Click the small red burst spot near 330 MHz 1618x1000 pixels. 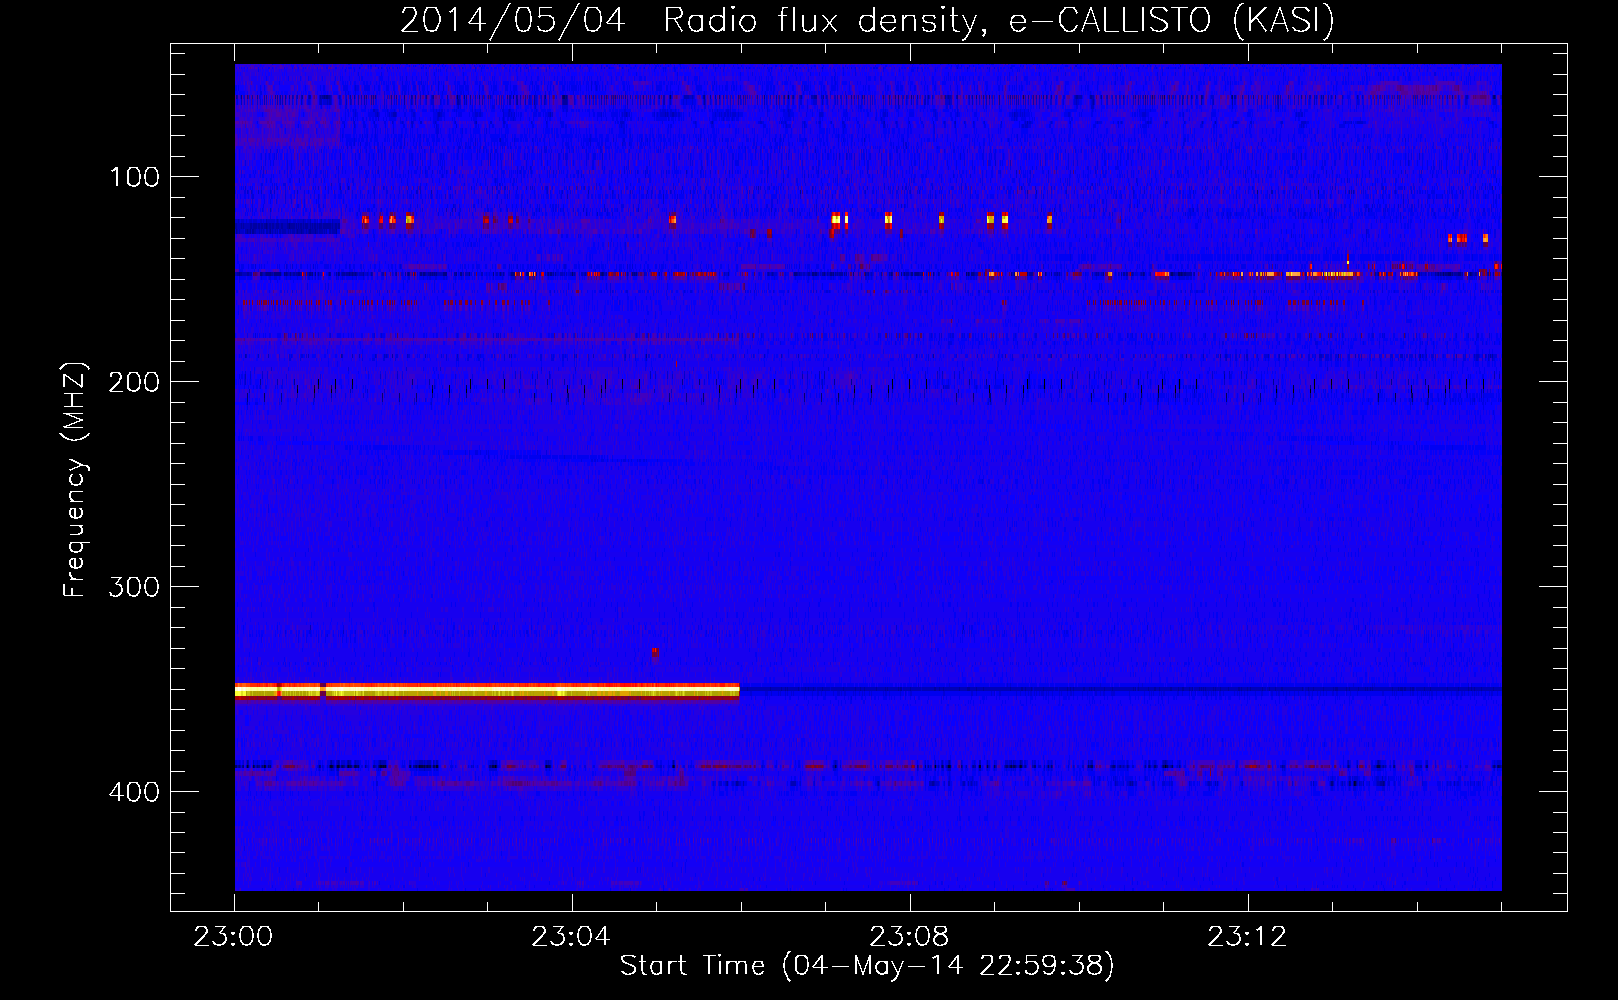[655, 653]
